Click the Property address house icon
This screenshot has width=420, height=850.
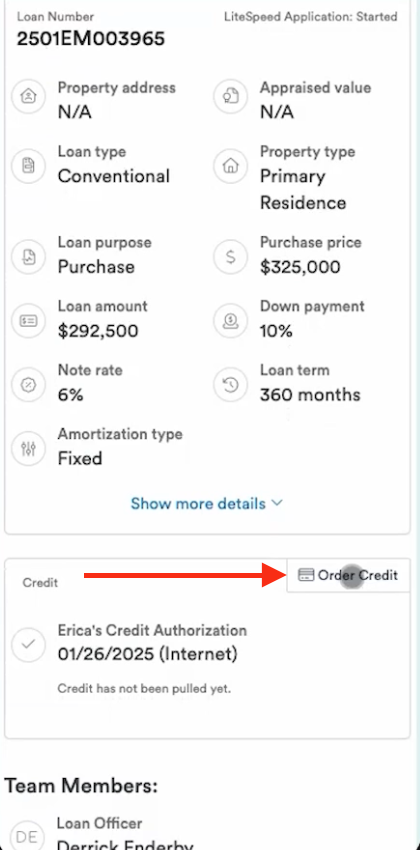coord(28,97)
